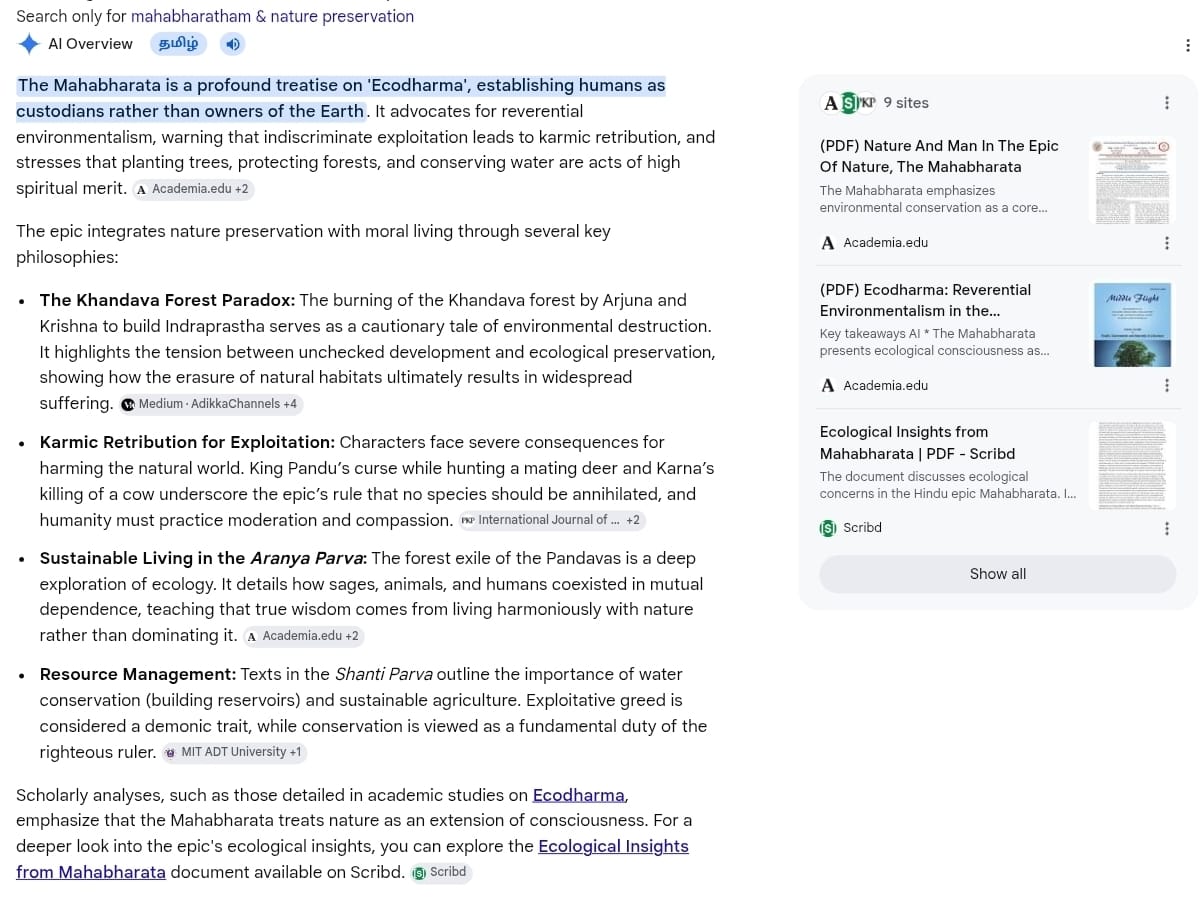
Task: Open the Scribd citation chip at the end
Action: 440,872
